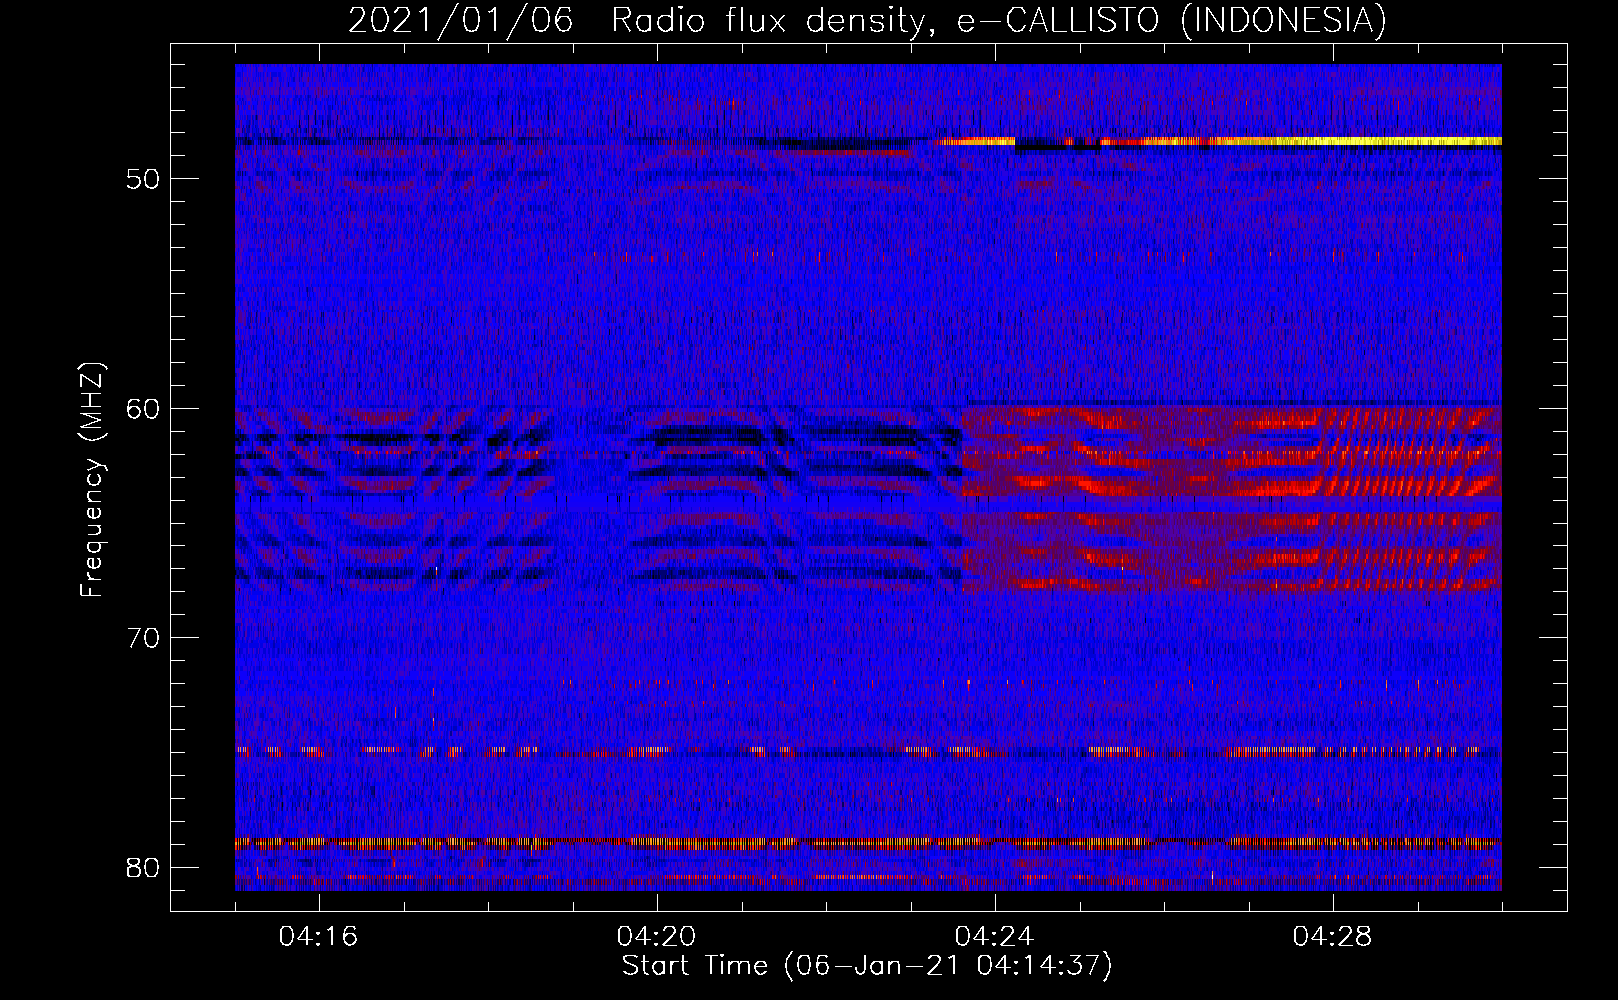Click the 70 MHz frequency tick label
Image resolution: width=1618 pixels, height=1000 pixels.
point(143,638)
